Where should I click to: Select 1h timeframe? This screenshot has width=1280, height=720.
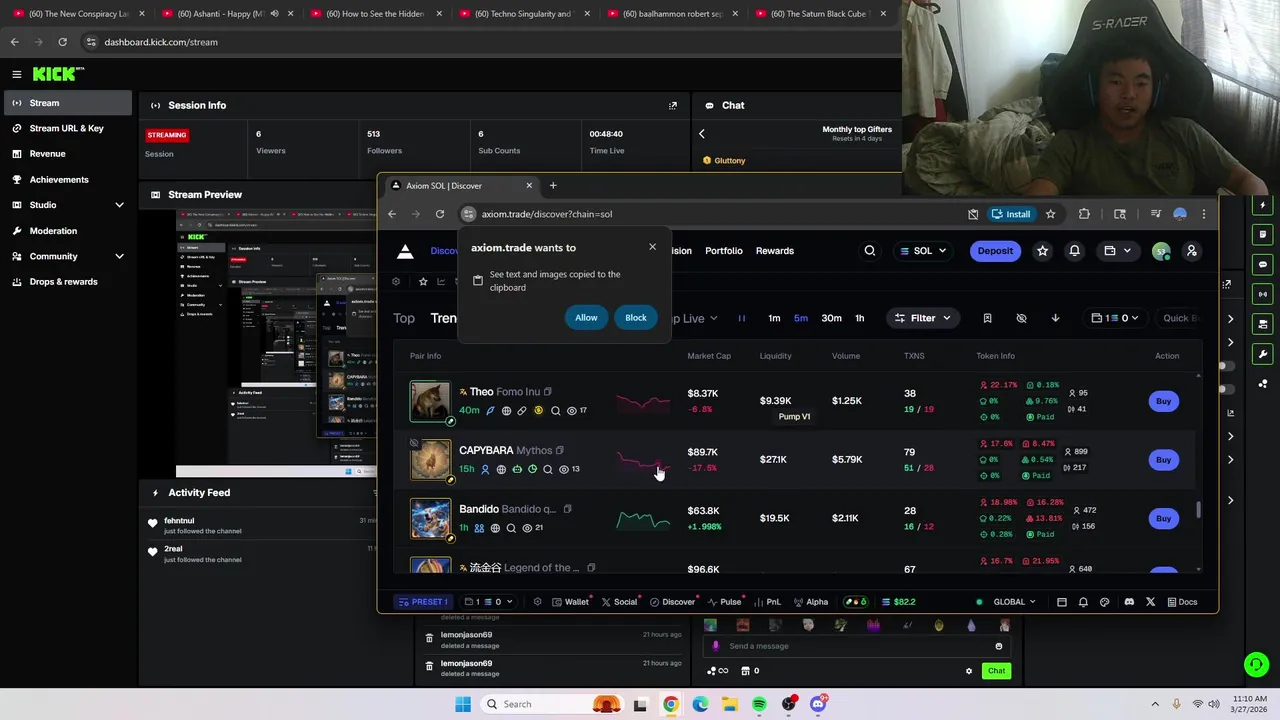tap(859, 318)
